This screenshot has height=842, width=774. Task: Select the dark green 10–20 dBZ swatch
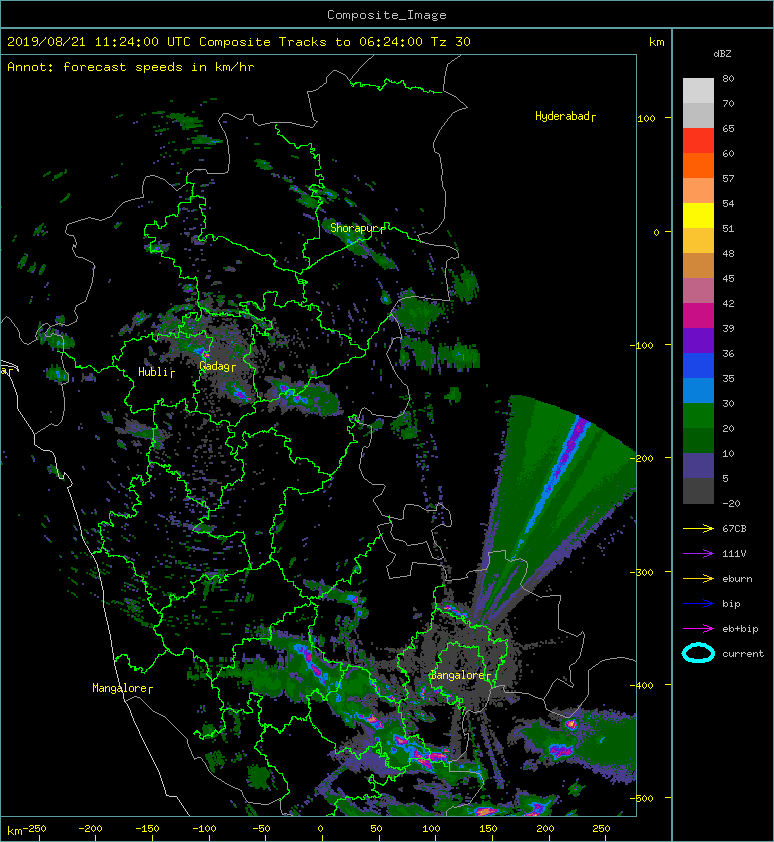click(698, 440)
